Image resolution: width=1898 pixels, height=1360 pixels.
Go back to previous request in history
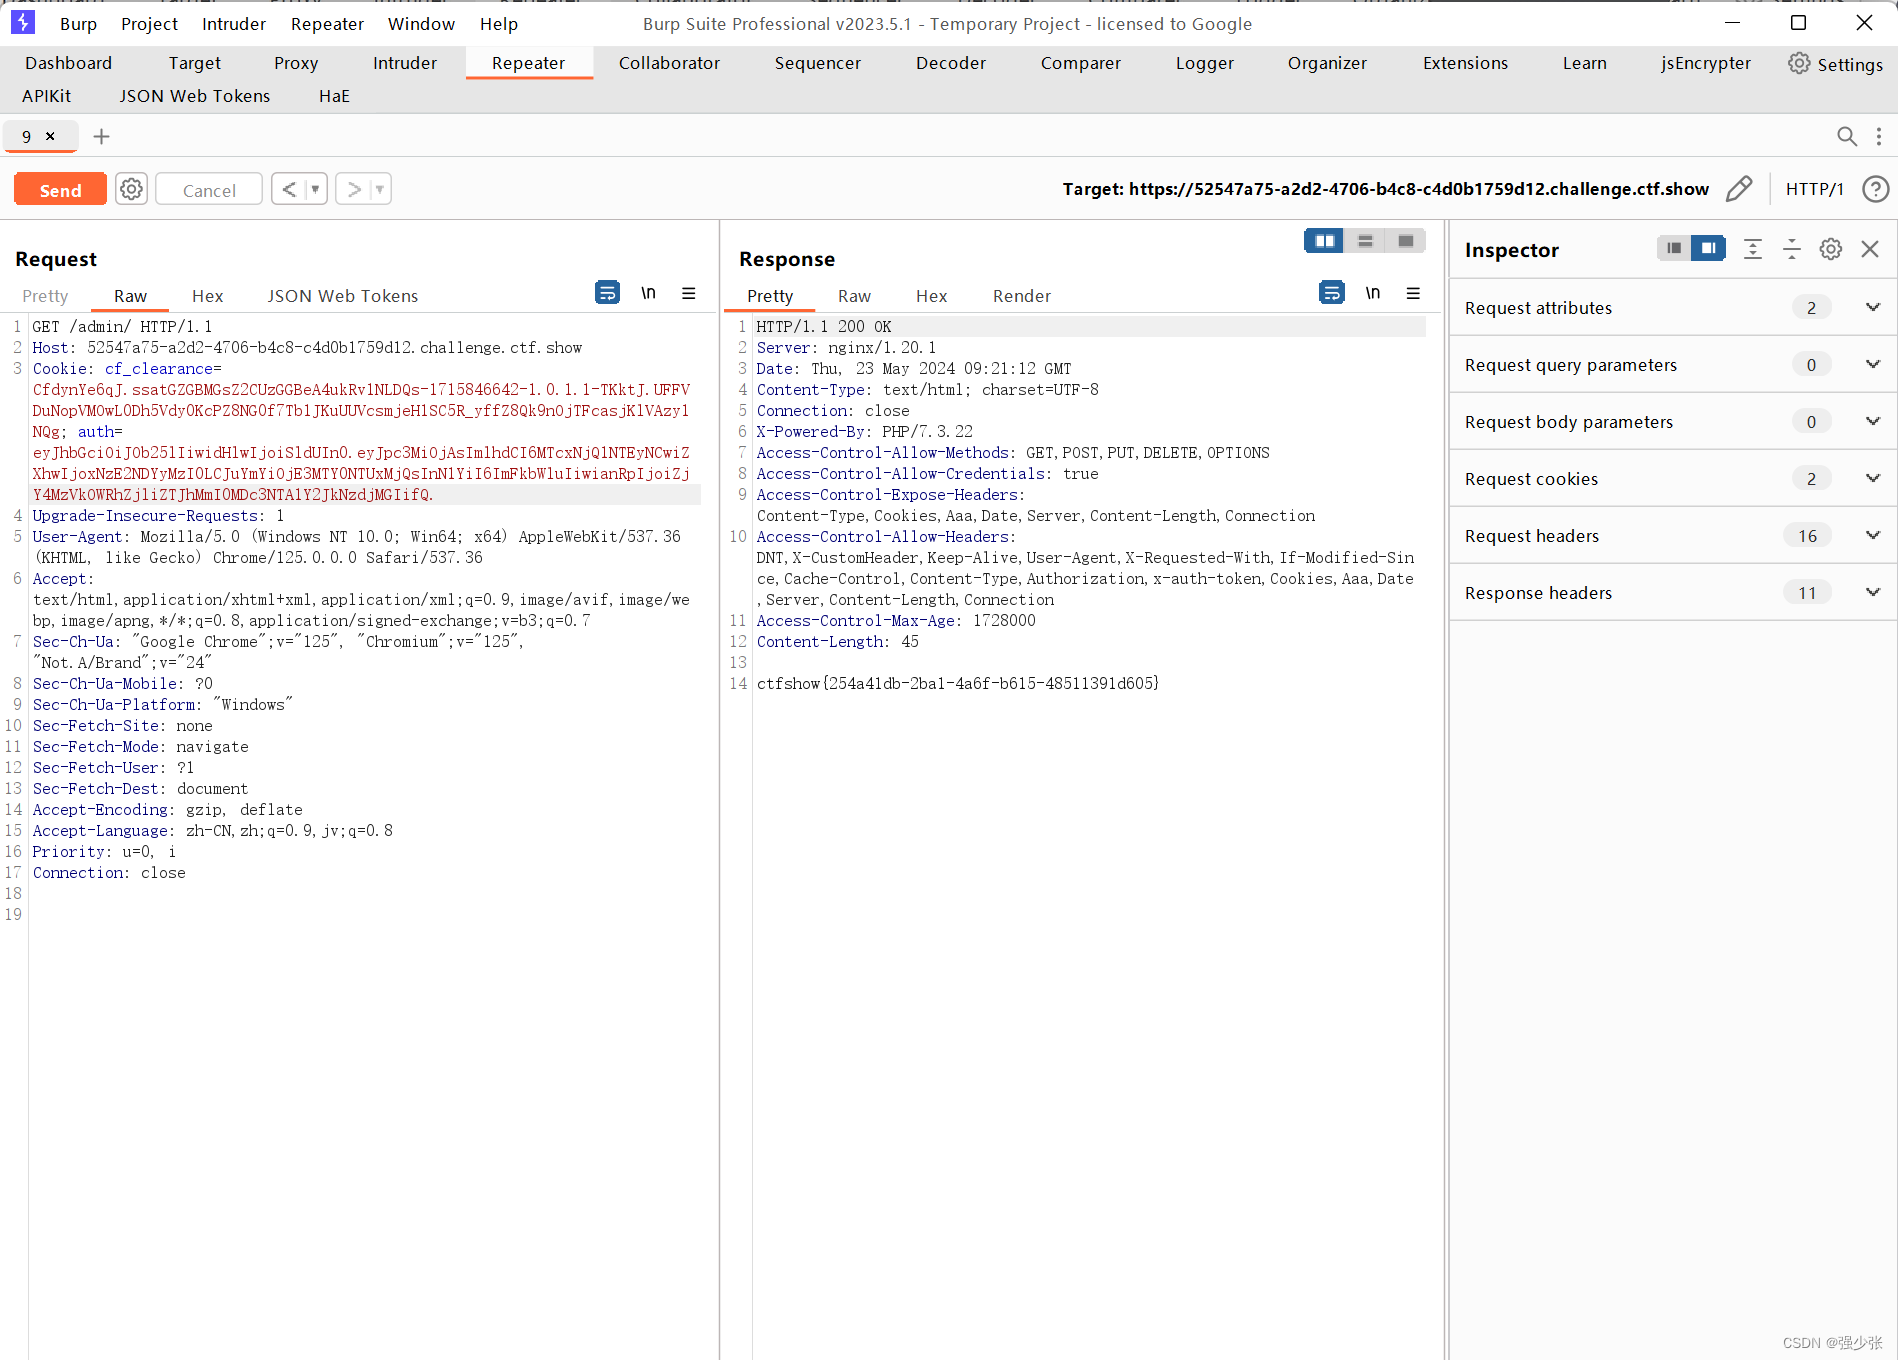pos(288,189)
